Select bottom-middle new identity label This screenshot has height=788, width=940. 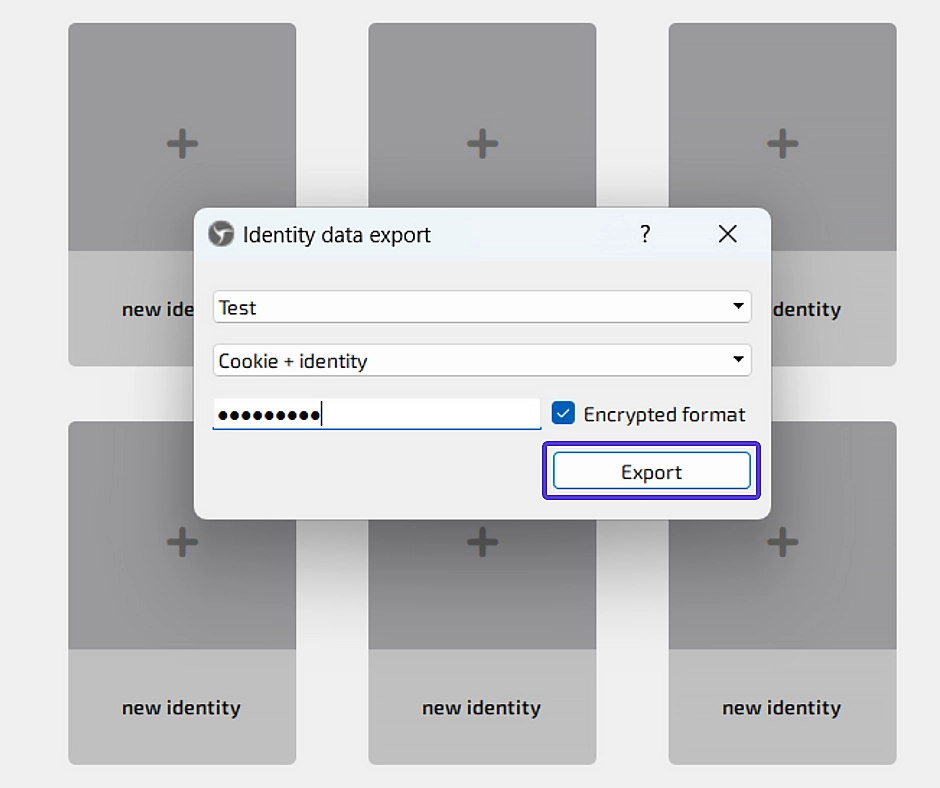pyautogui.click(x=482, y=708)
